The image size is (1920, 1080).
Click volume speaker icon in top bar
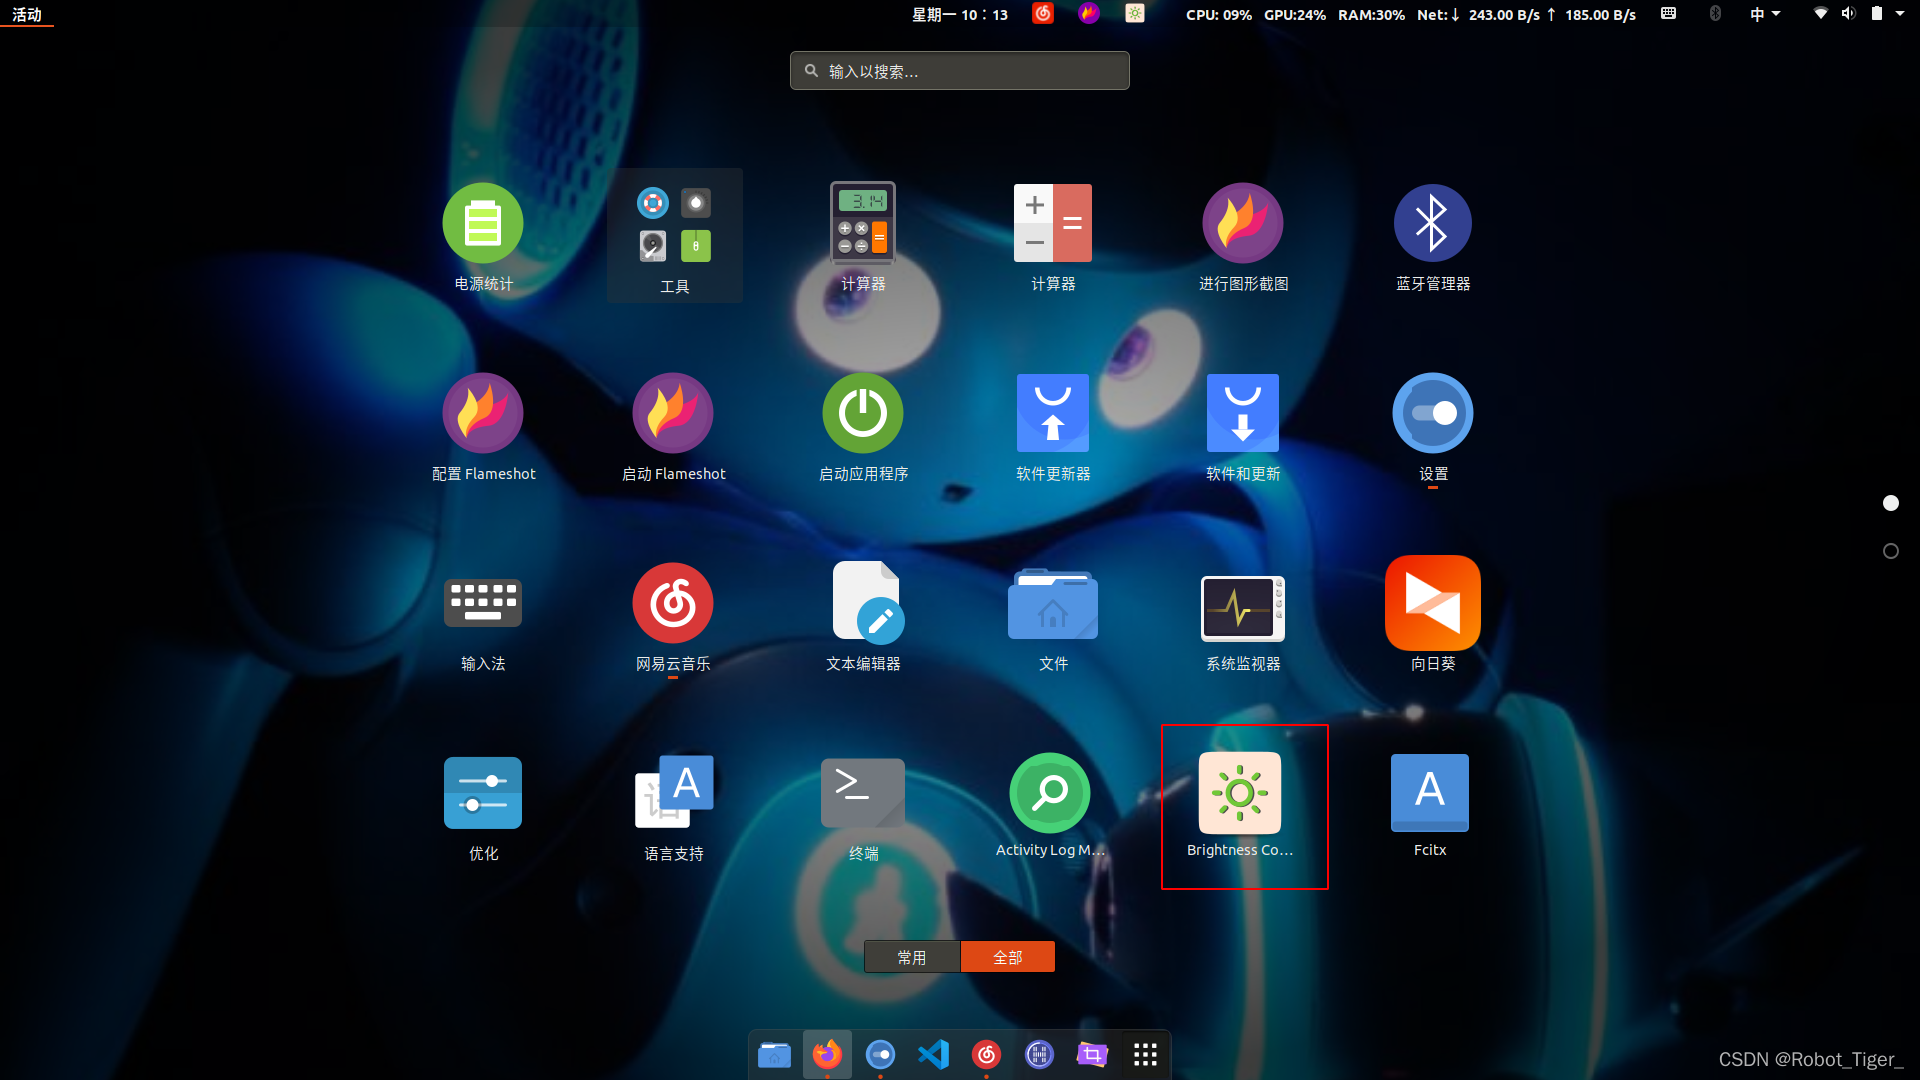(x=1848, y=13)
